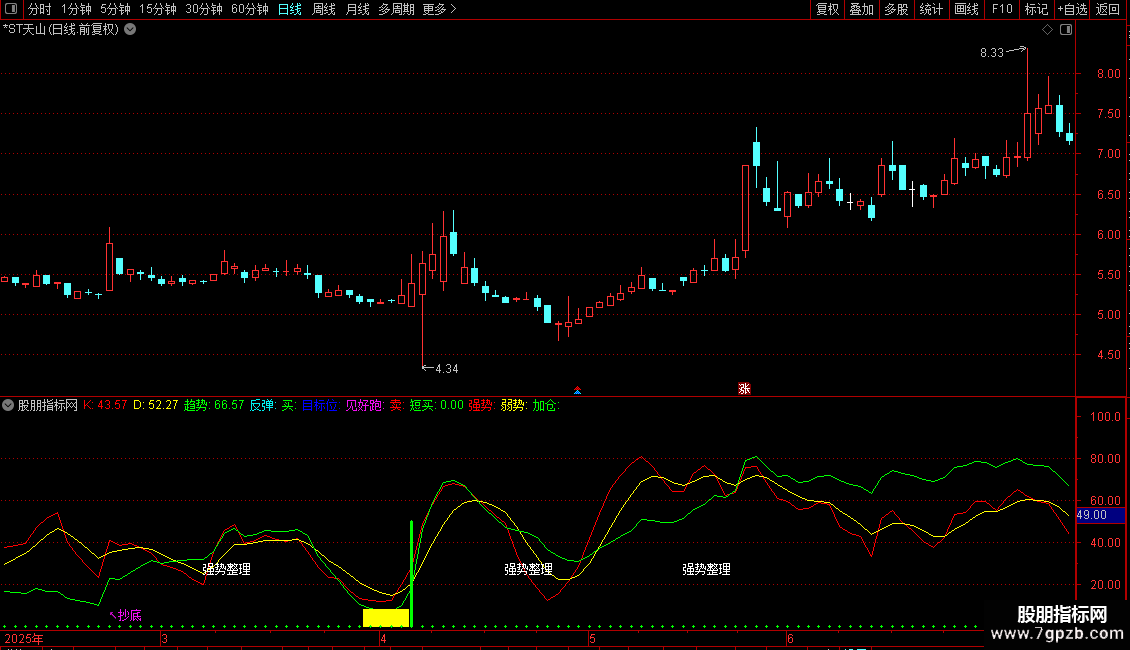This screenshot has height=650, width=1130.
Task: Click the 2025年 date axis label
Action: (x=24, y=638)
